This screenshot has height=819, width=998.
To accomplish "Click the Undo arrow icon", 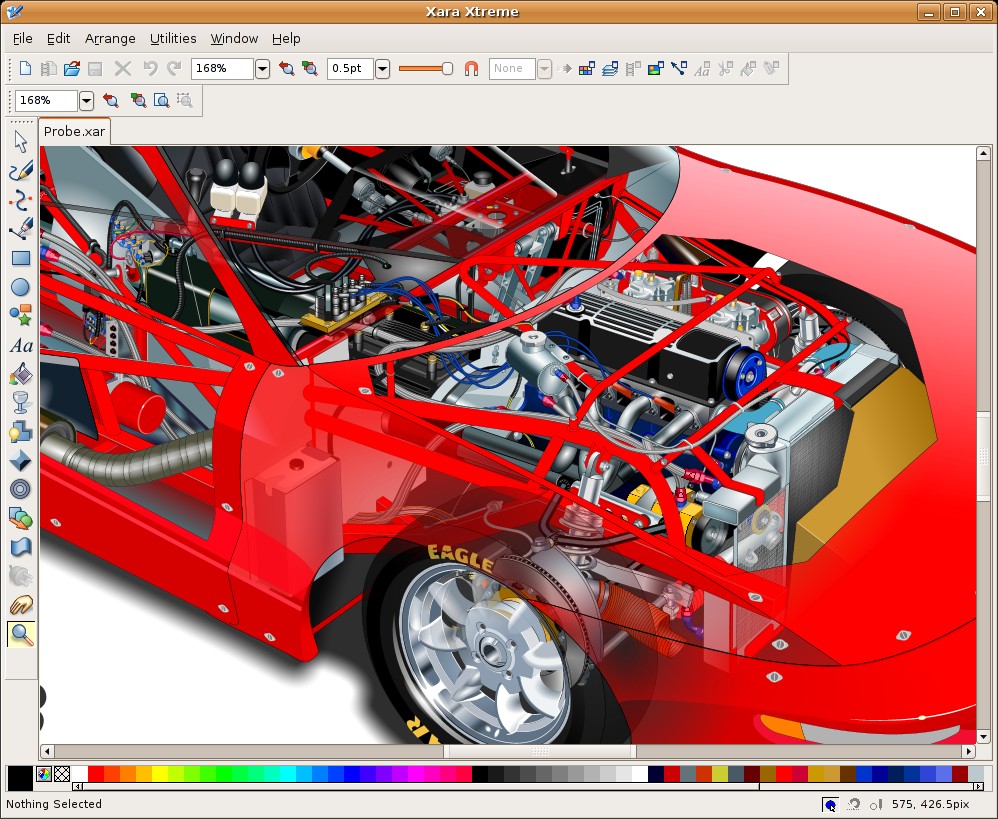I will pos(150,68).
